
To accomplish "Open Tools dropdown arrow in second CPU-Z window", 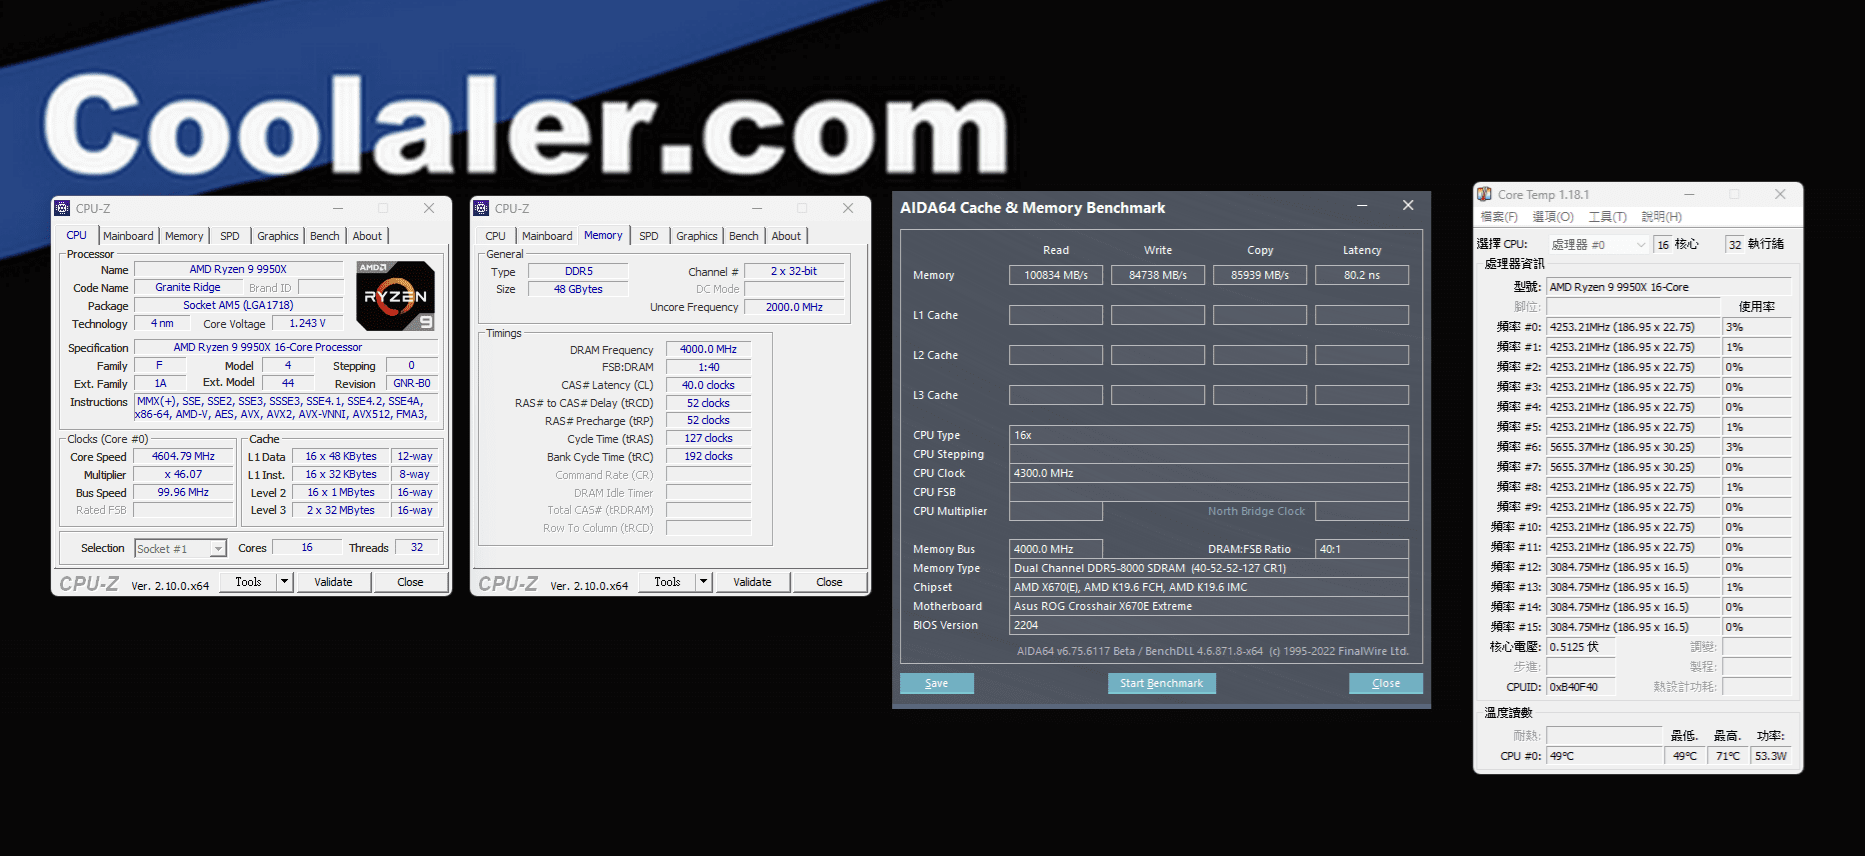I will (703, 581).
